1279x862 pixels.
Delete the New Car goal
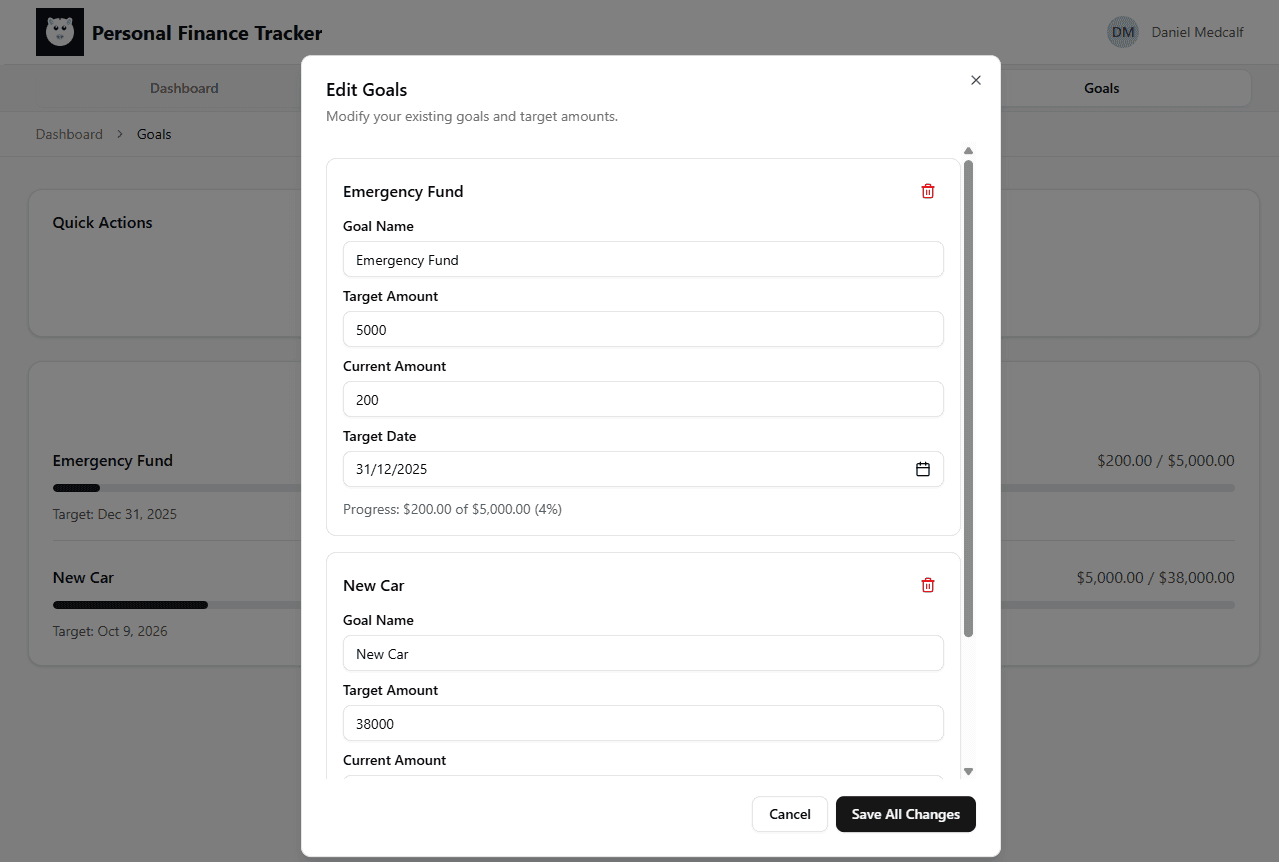click(927, 585)
